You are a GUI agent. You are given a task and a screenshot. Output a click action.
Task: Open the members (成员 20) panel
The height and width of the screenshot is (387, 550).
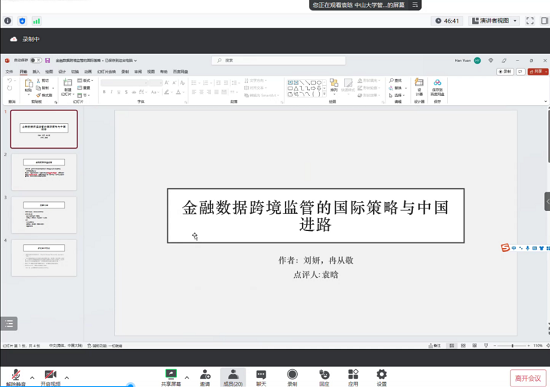tap(233, 377)
